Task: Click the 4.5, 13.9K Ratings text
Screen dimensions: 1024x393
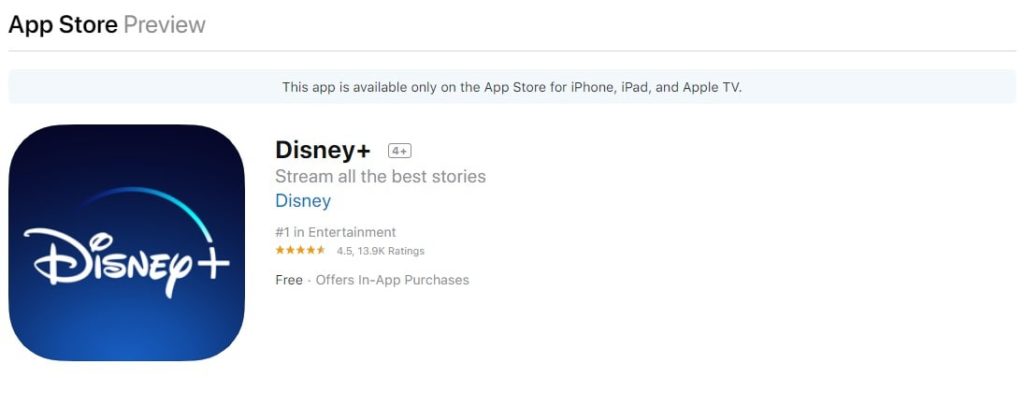Action: click(381, 251)
